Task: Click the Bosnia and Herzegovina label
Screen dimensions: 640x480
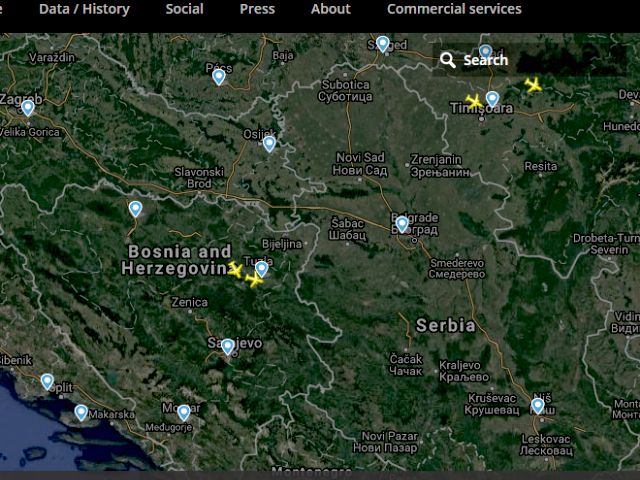Action: 177,260
